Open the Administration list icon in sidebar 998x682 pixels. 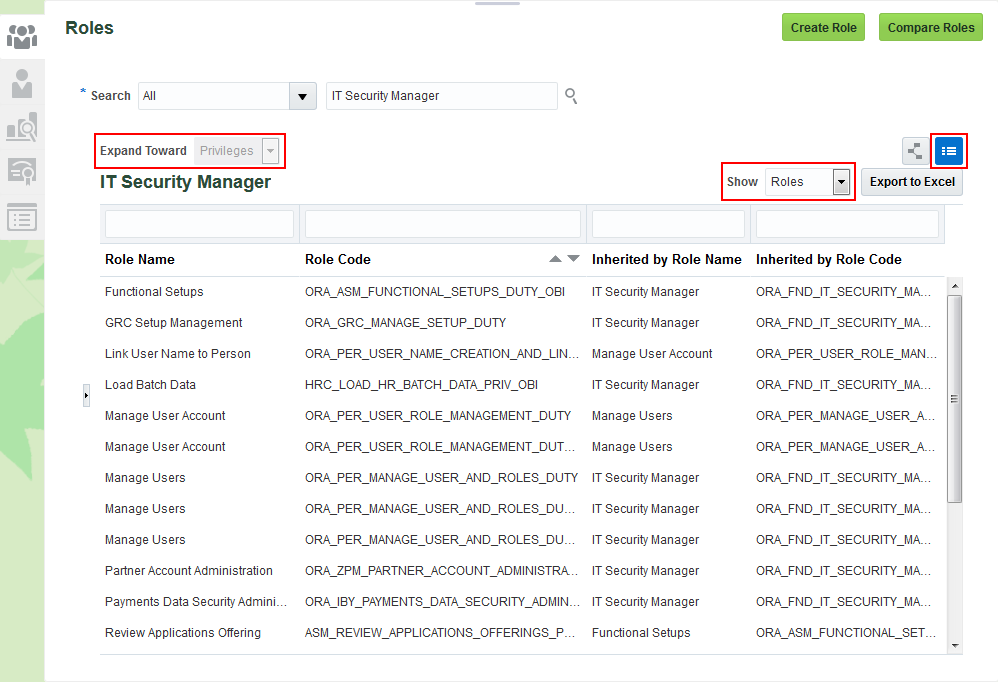(22, 216)
